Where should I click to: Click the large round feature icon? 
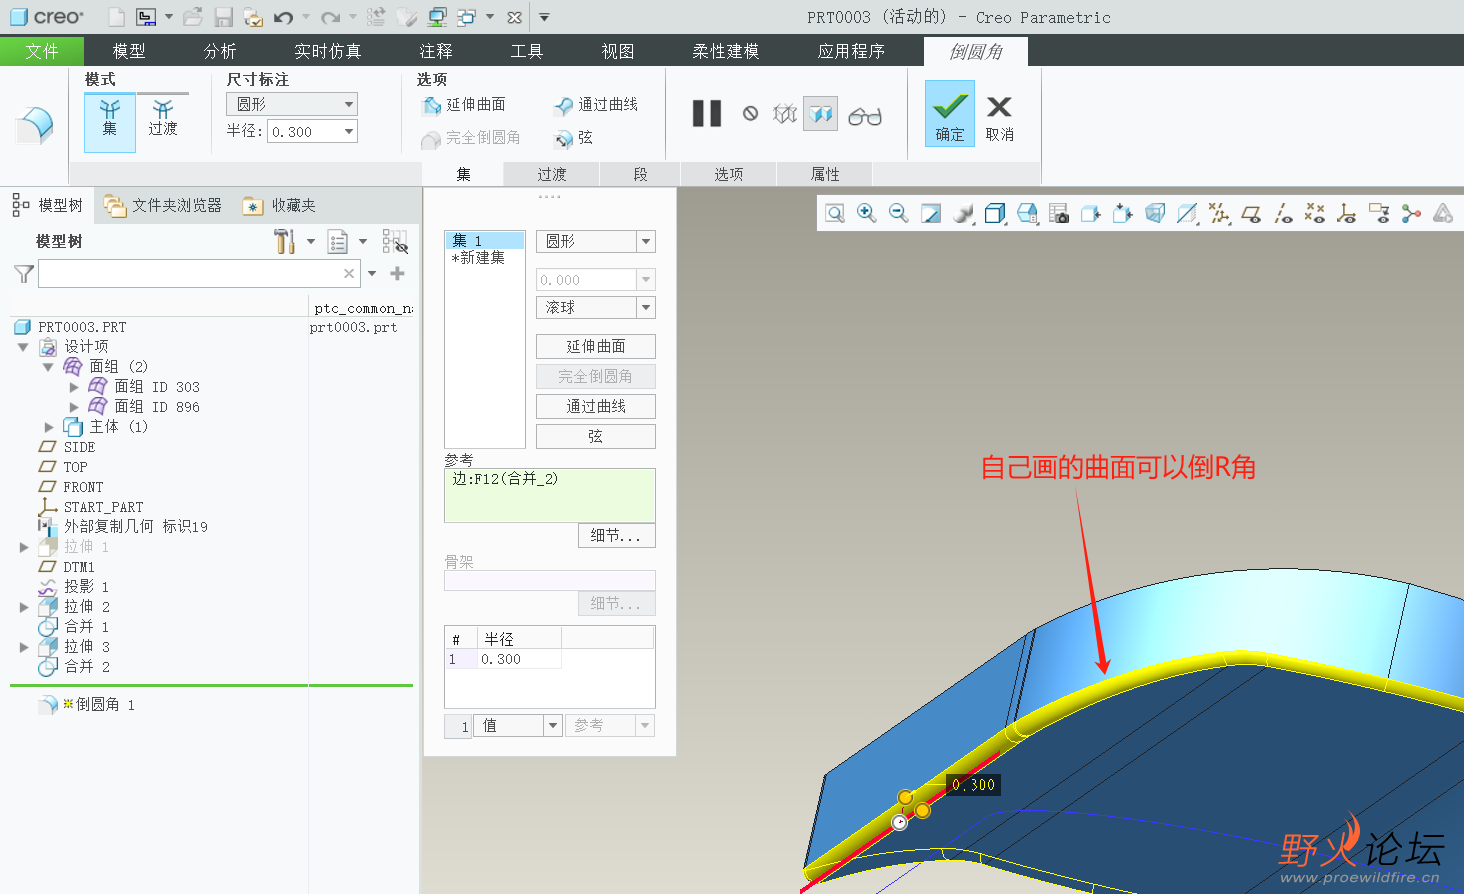[x=35, y=125]
